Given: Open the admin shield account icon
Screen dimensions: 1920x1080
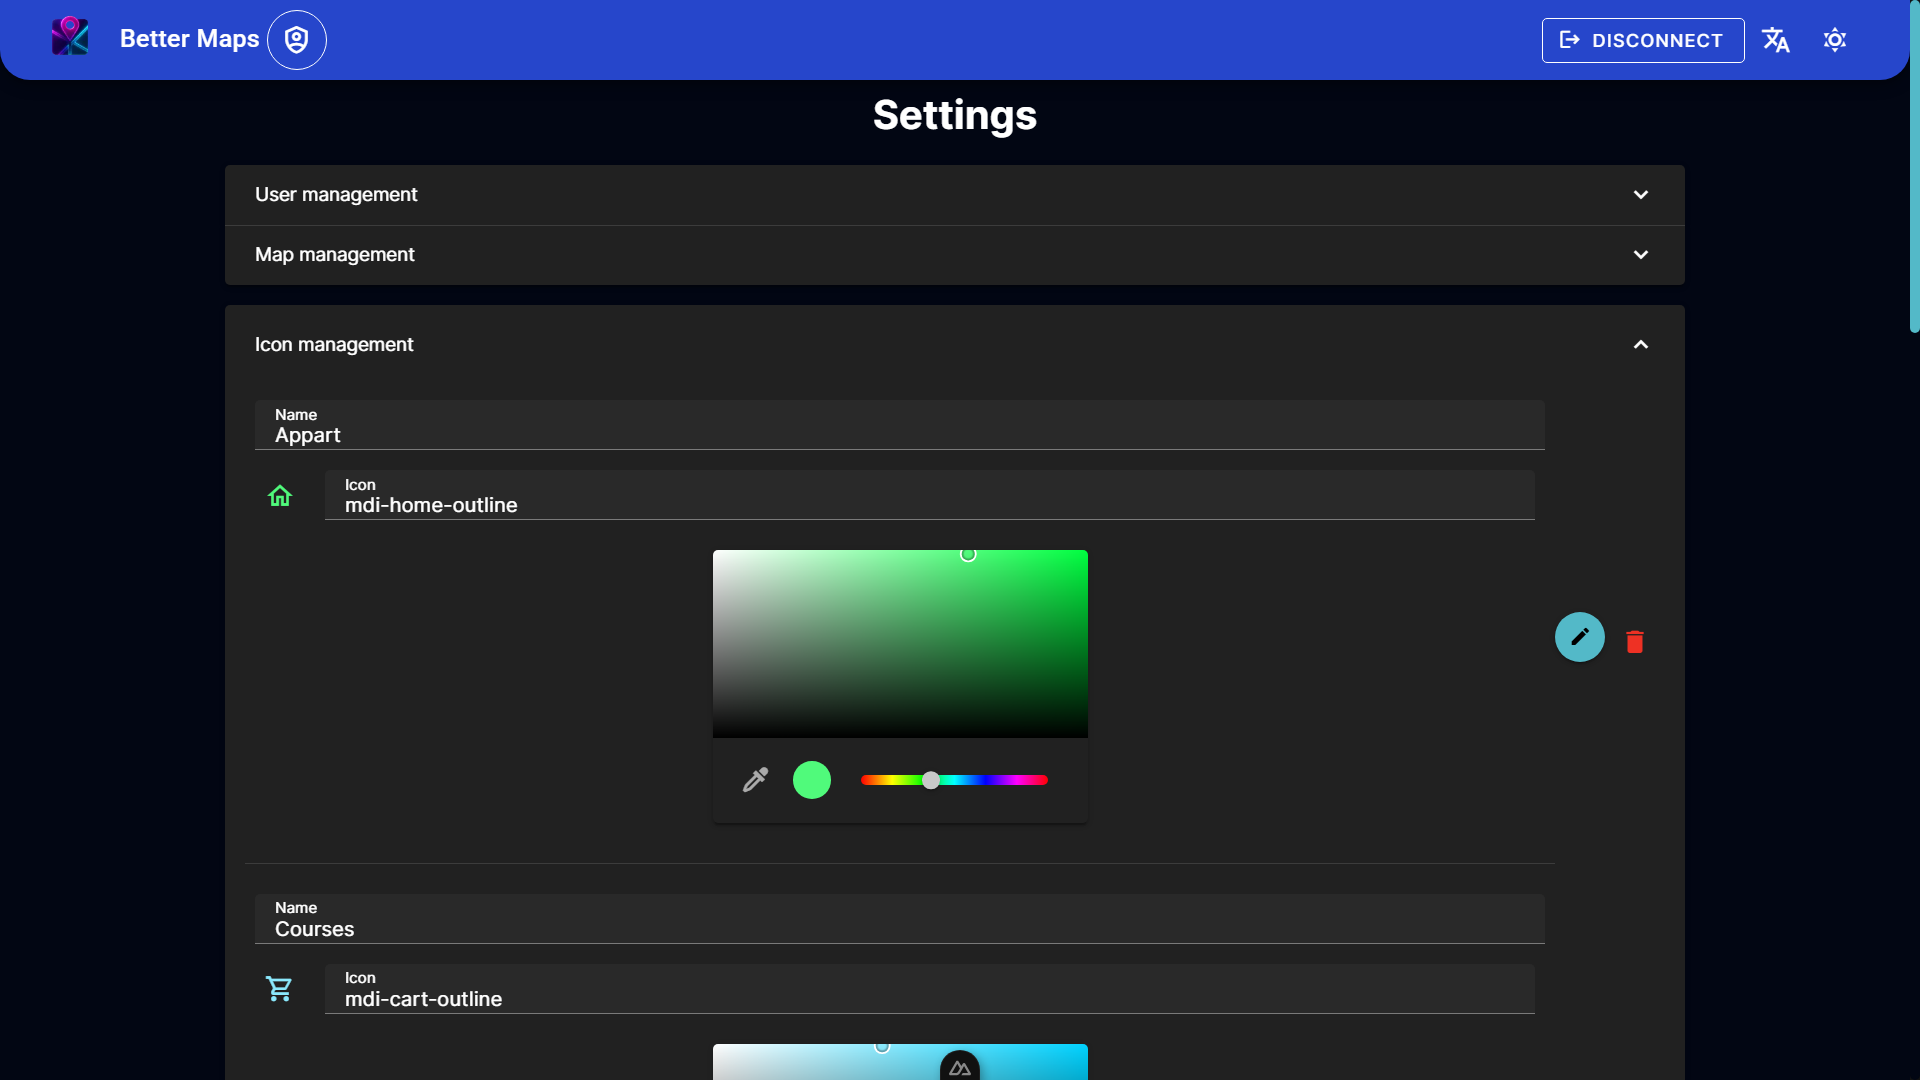Looking at the screenshot, I should point(296,40).
